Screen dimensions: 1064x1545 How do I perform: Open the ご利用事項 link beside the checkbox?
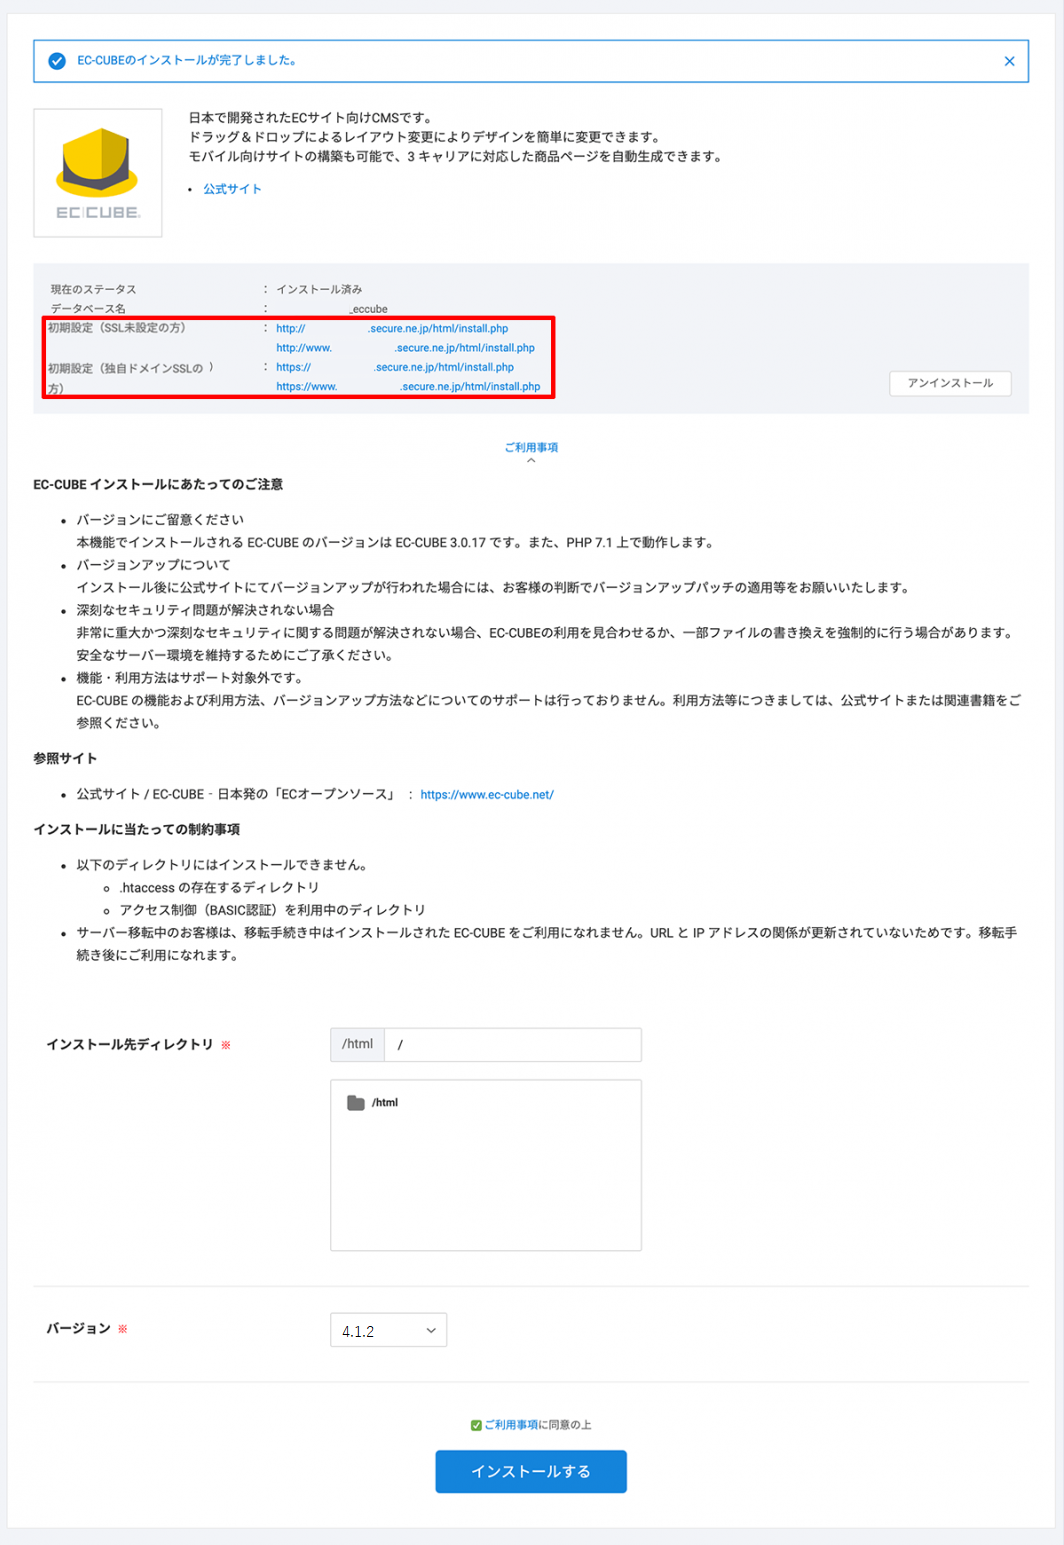point(511,1425)
